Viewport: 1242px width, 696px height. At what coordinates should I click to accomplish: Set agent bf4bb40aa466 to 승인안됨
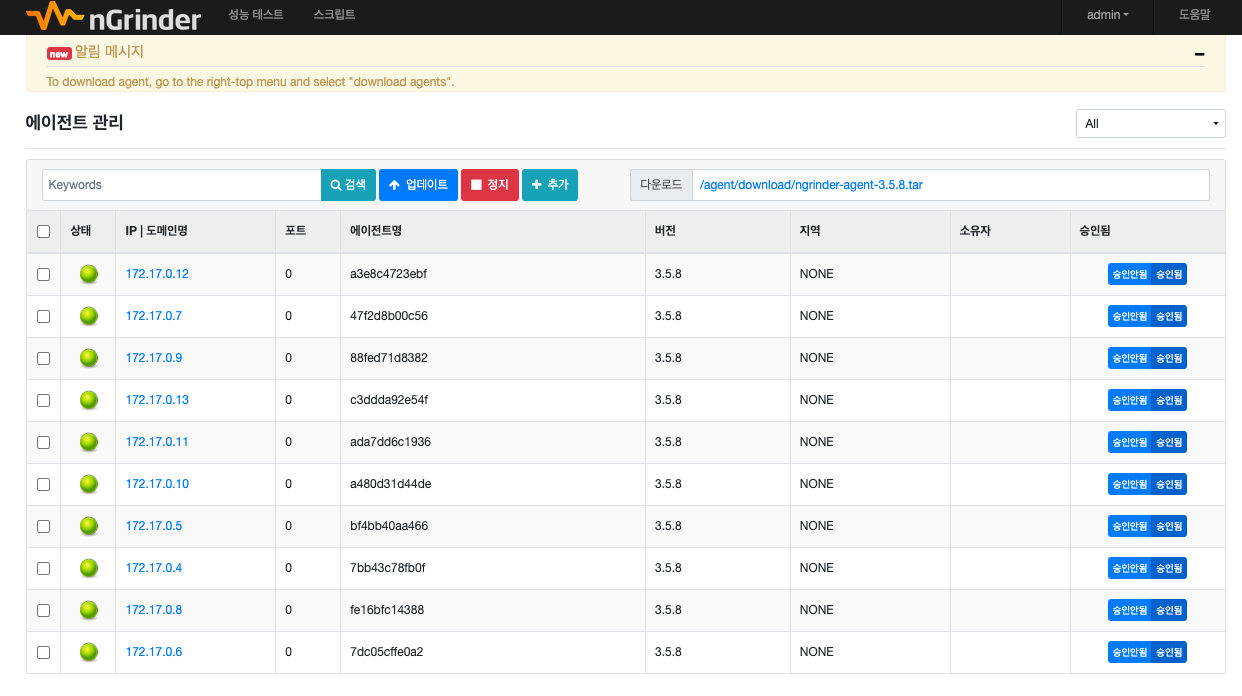point(1130,526)
